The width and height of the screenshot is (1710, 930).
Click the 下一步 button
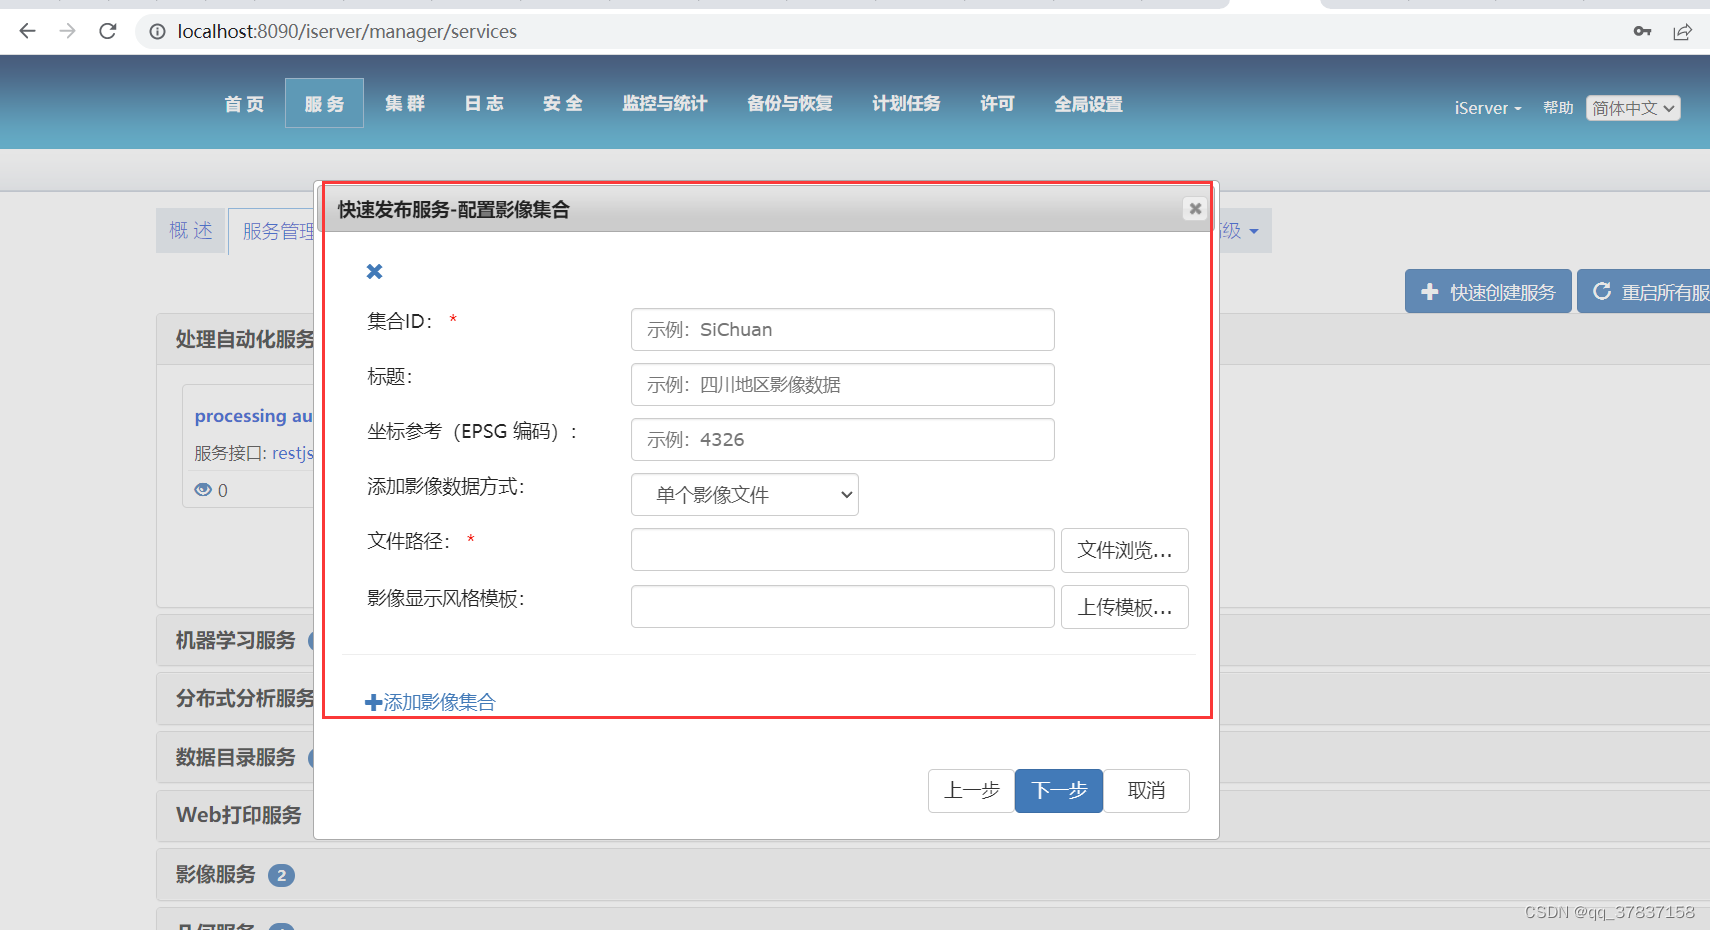pyautogui.click(x=1059, y=791)
